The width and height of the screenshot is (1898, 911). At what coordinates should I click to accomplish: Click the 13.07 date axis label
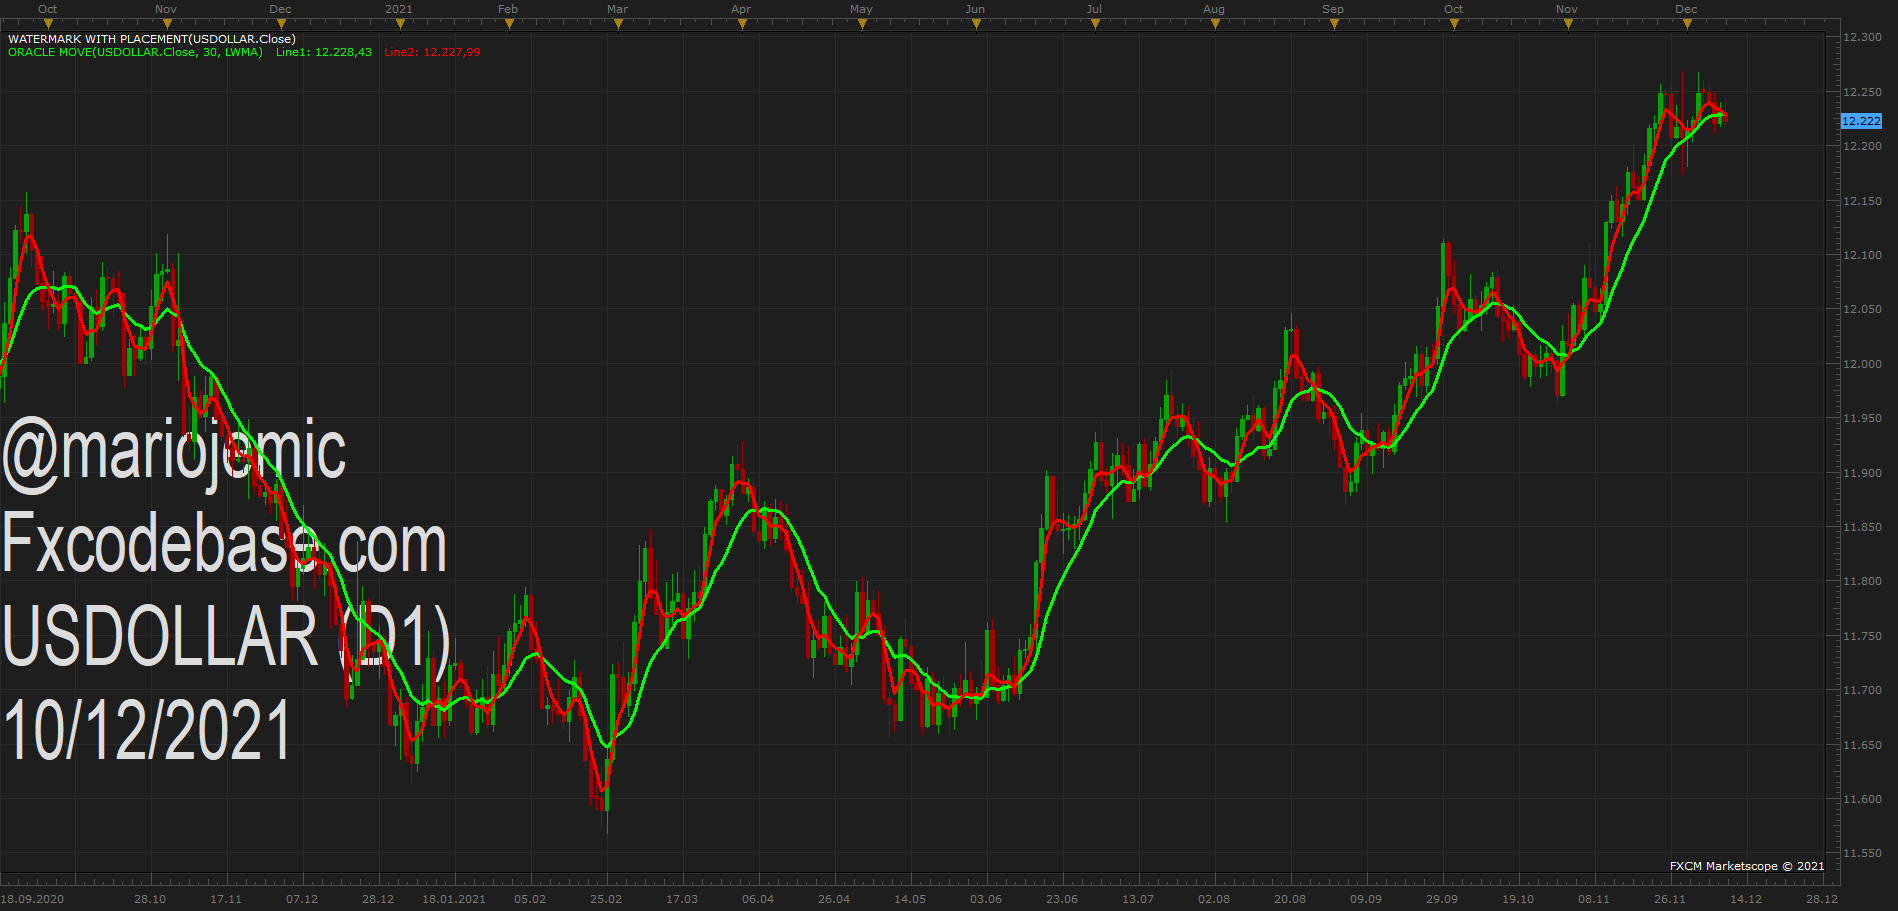coord(1138,899)
